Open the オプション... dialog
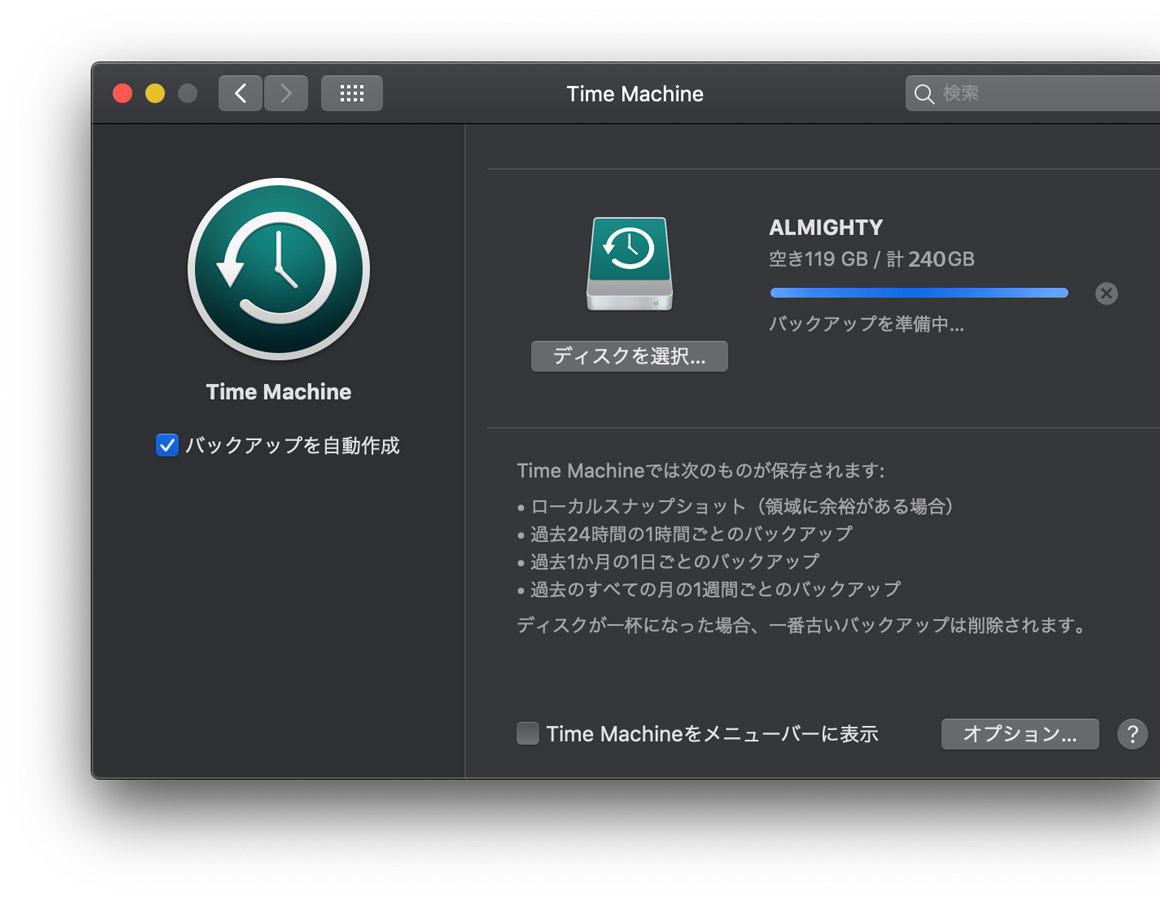Screen dimensions: 1160x899 1019,734
